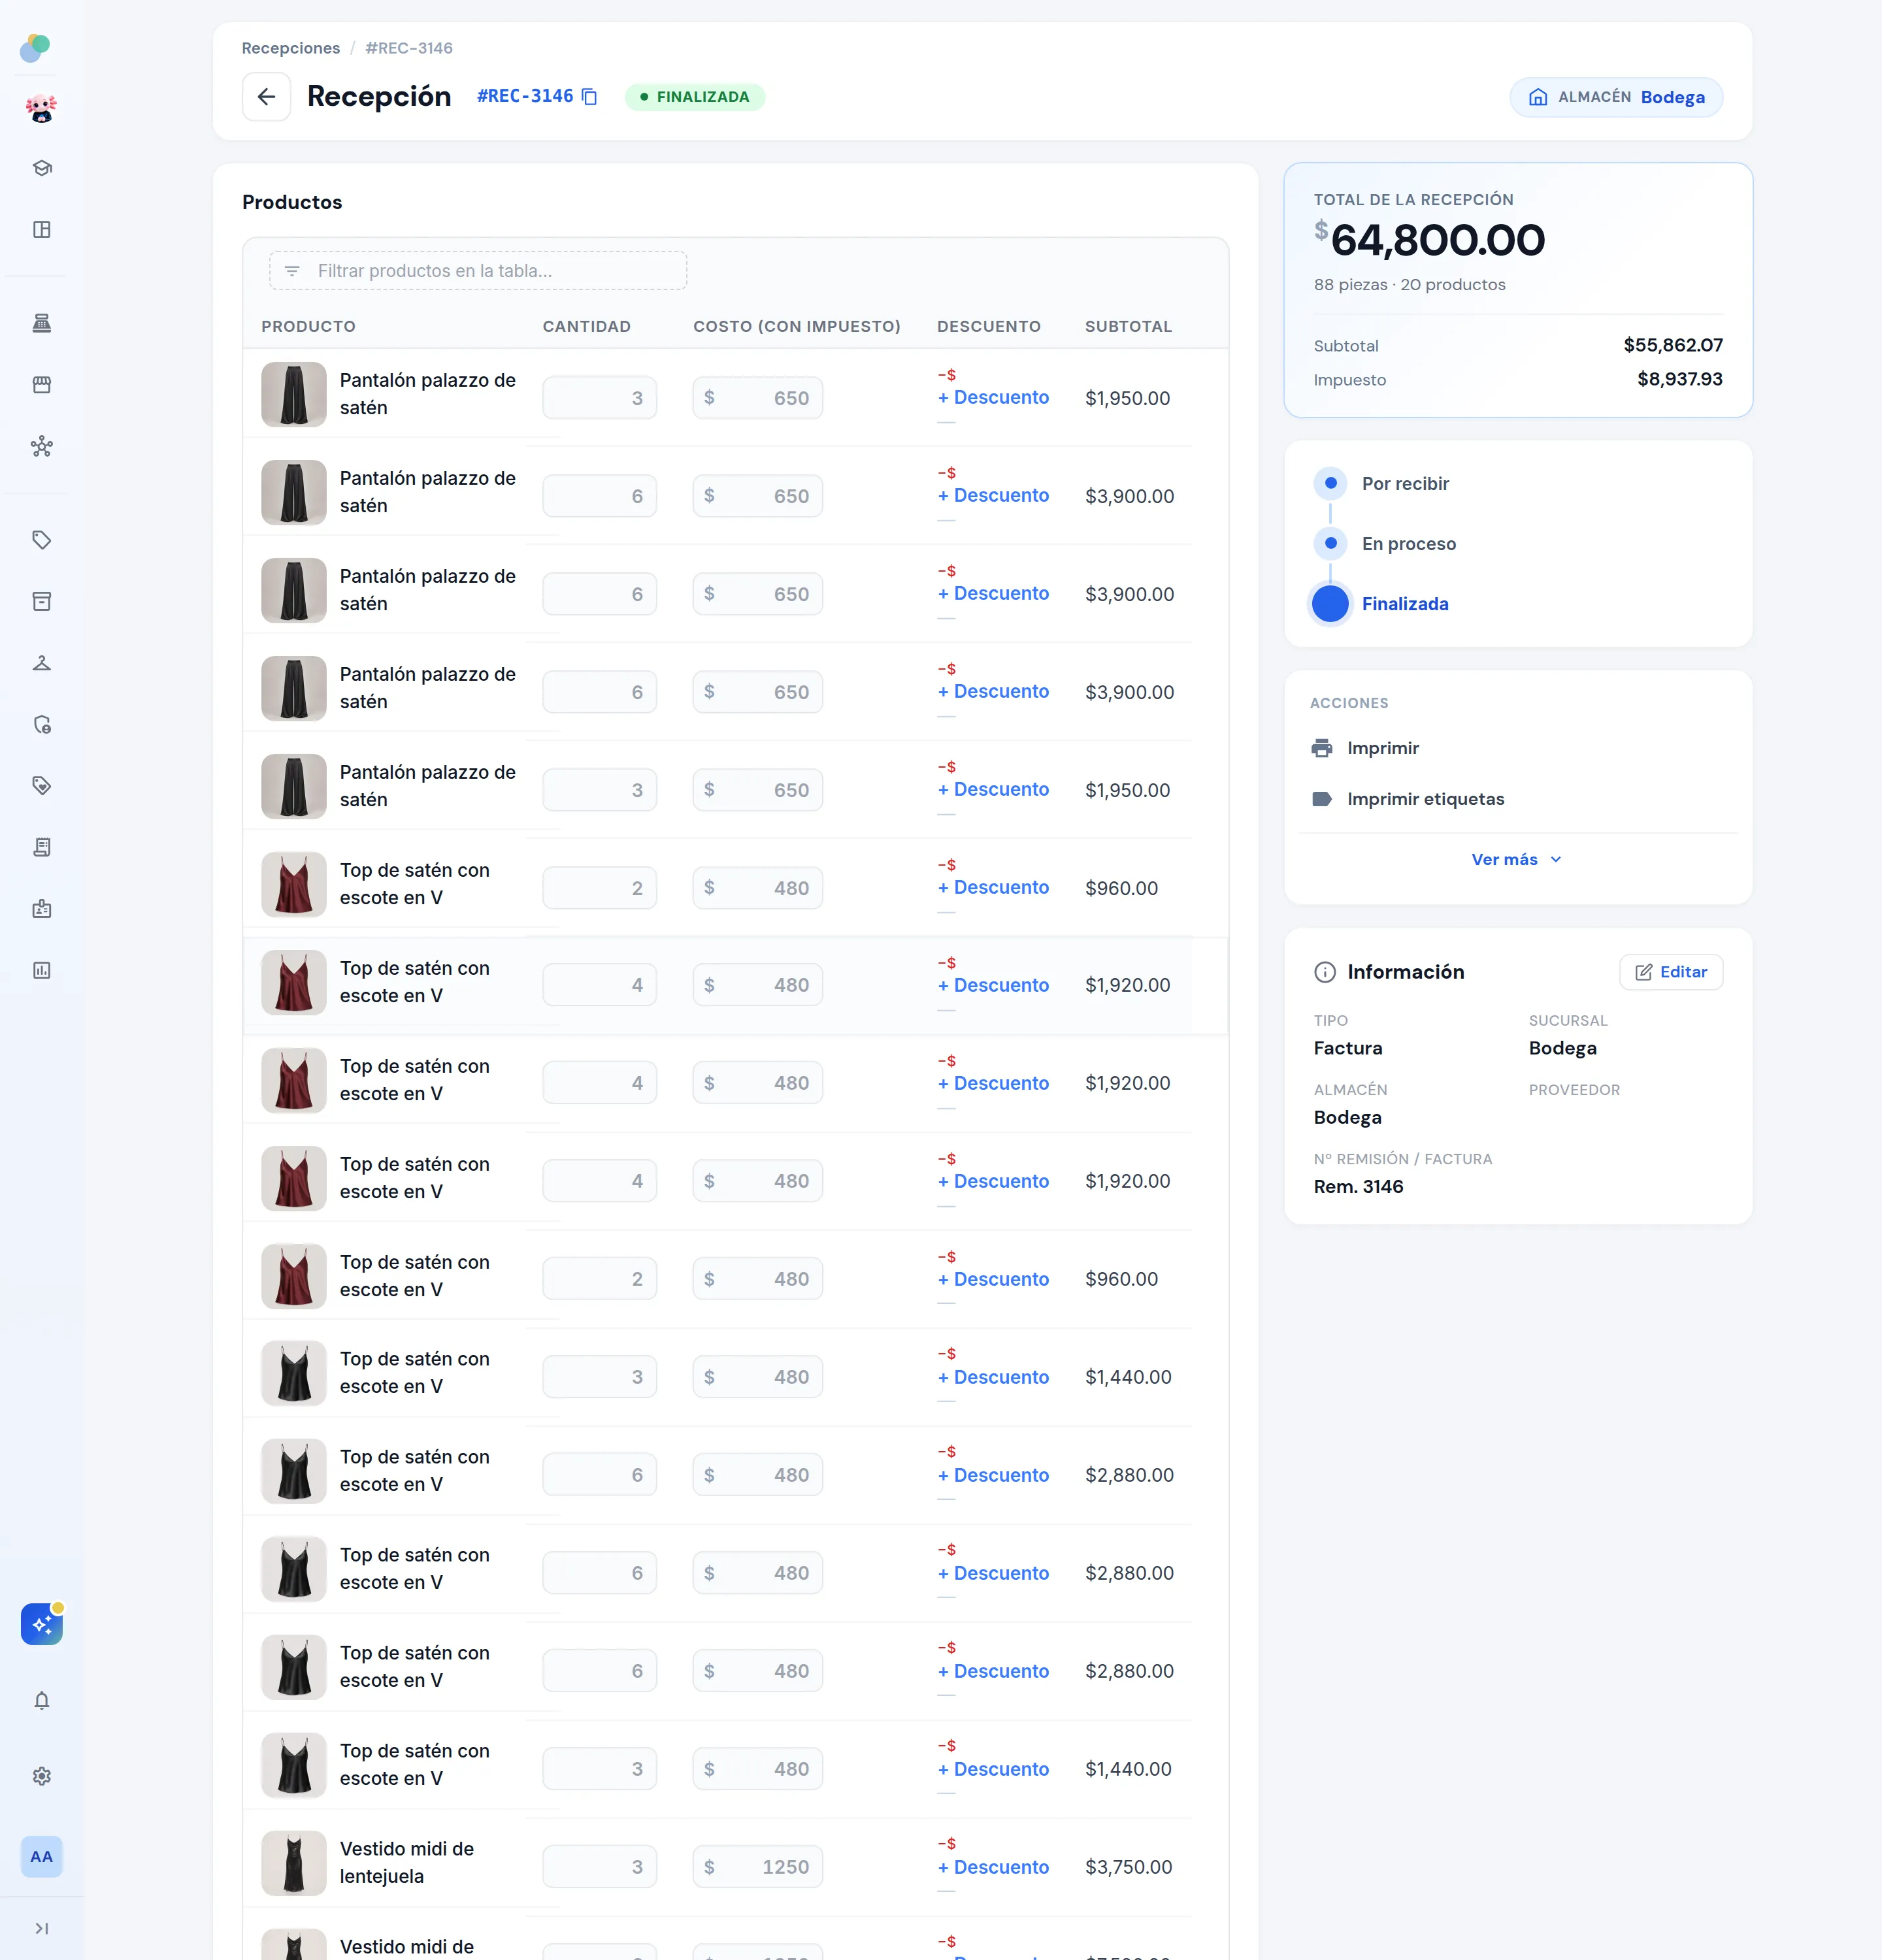Click the CANTIDAD column header
The width and height of the screenshot is (1882, 1960).
point(586,326)
